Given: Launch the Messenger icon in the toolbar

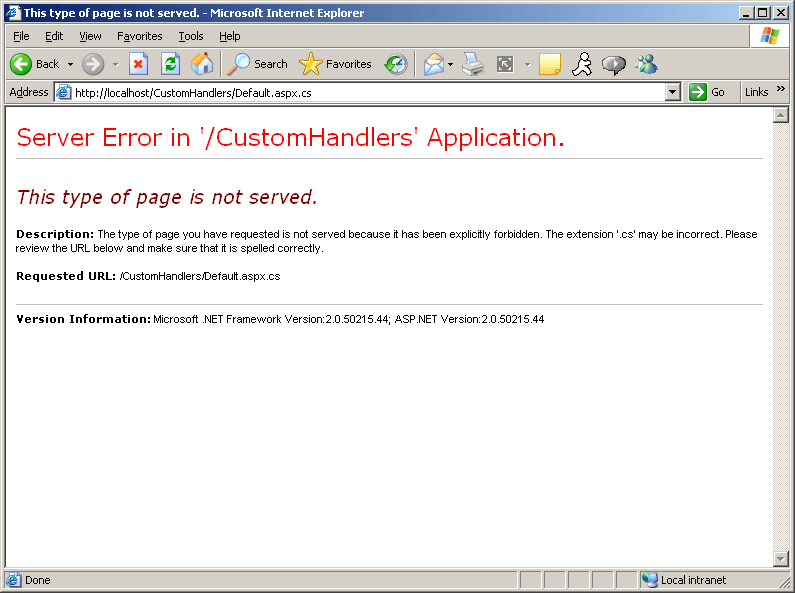Looking at the screenshot, I should pyautogui.click(x=646, y=64).
